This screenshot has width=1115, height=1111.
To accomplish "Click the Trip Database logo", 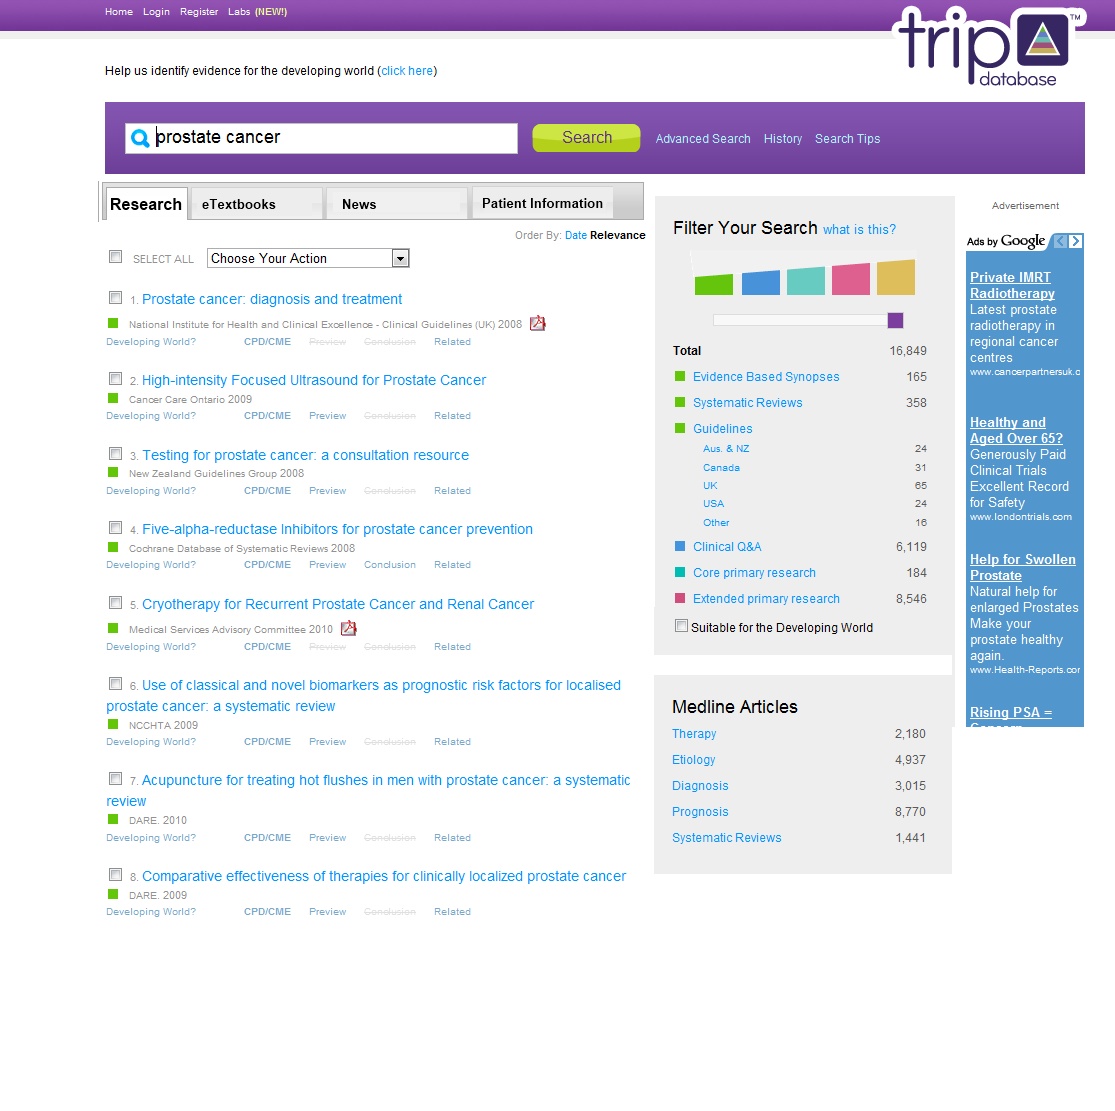I will tap(986, 48).
